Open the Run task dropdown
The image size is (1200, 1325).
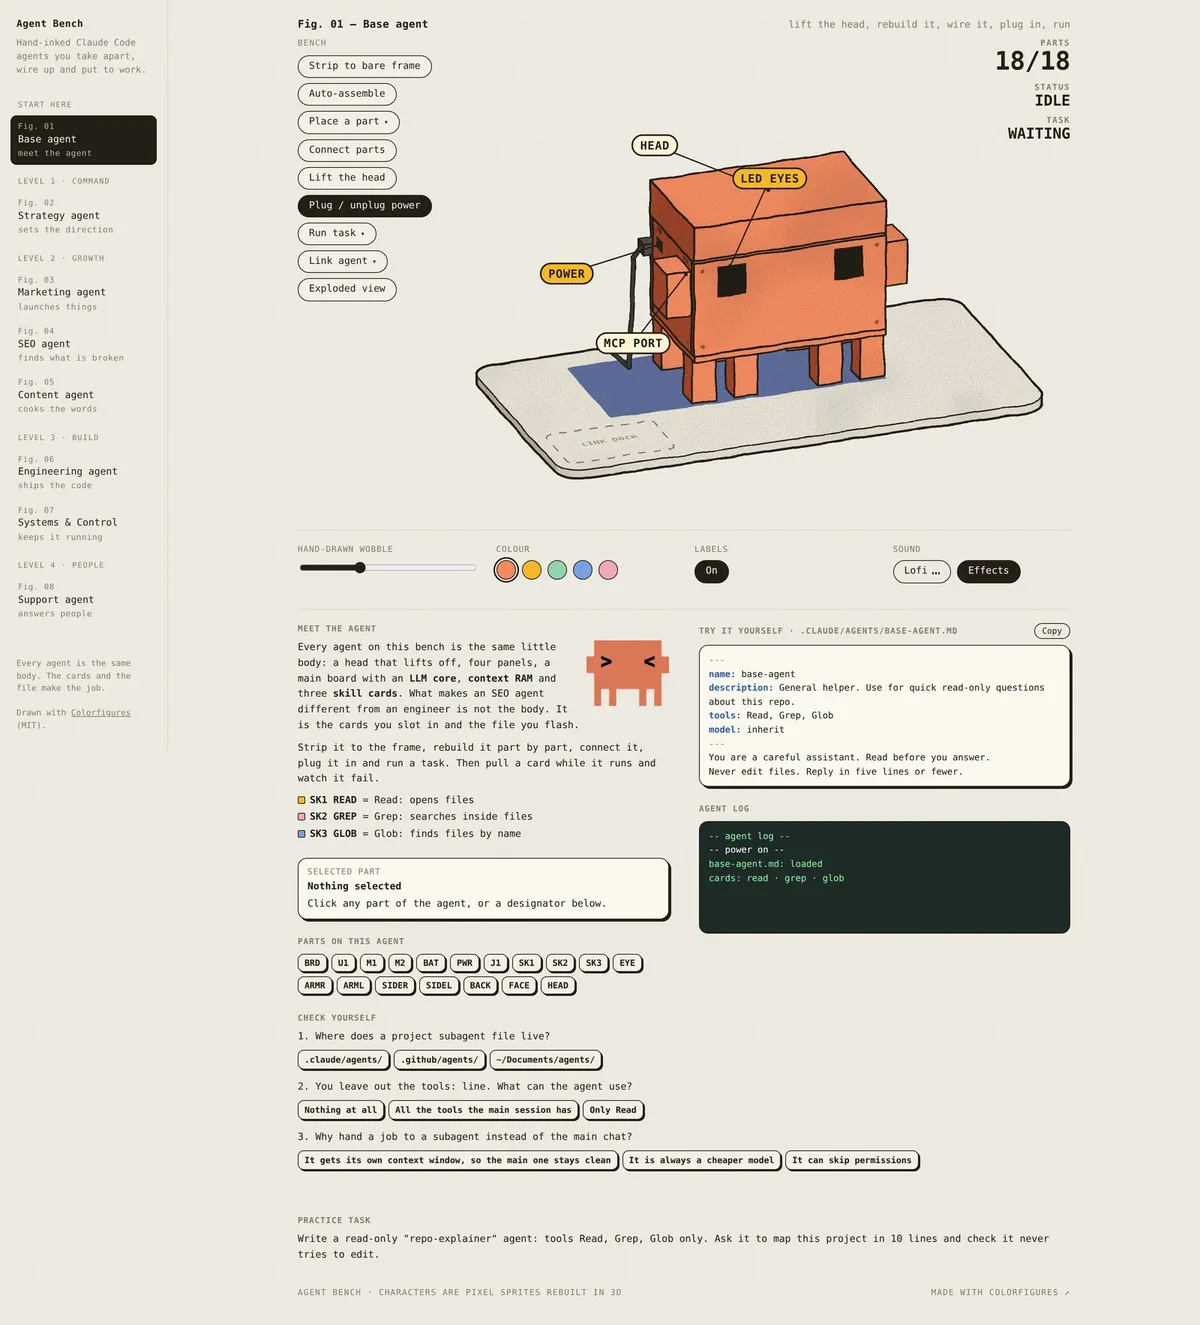click(x=337, y=234)
